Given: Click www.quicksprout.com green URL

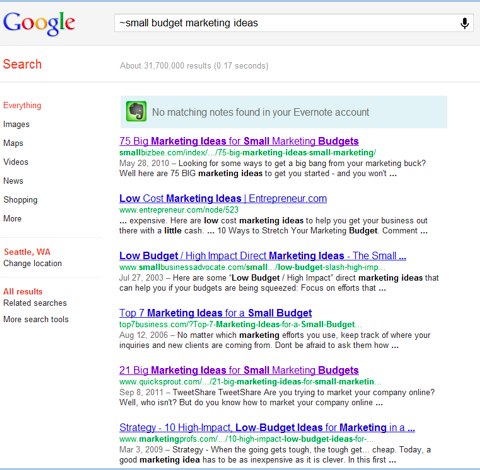Looking at the screenshot, I should click(250, 382).
